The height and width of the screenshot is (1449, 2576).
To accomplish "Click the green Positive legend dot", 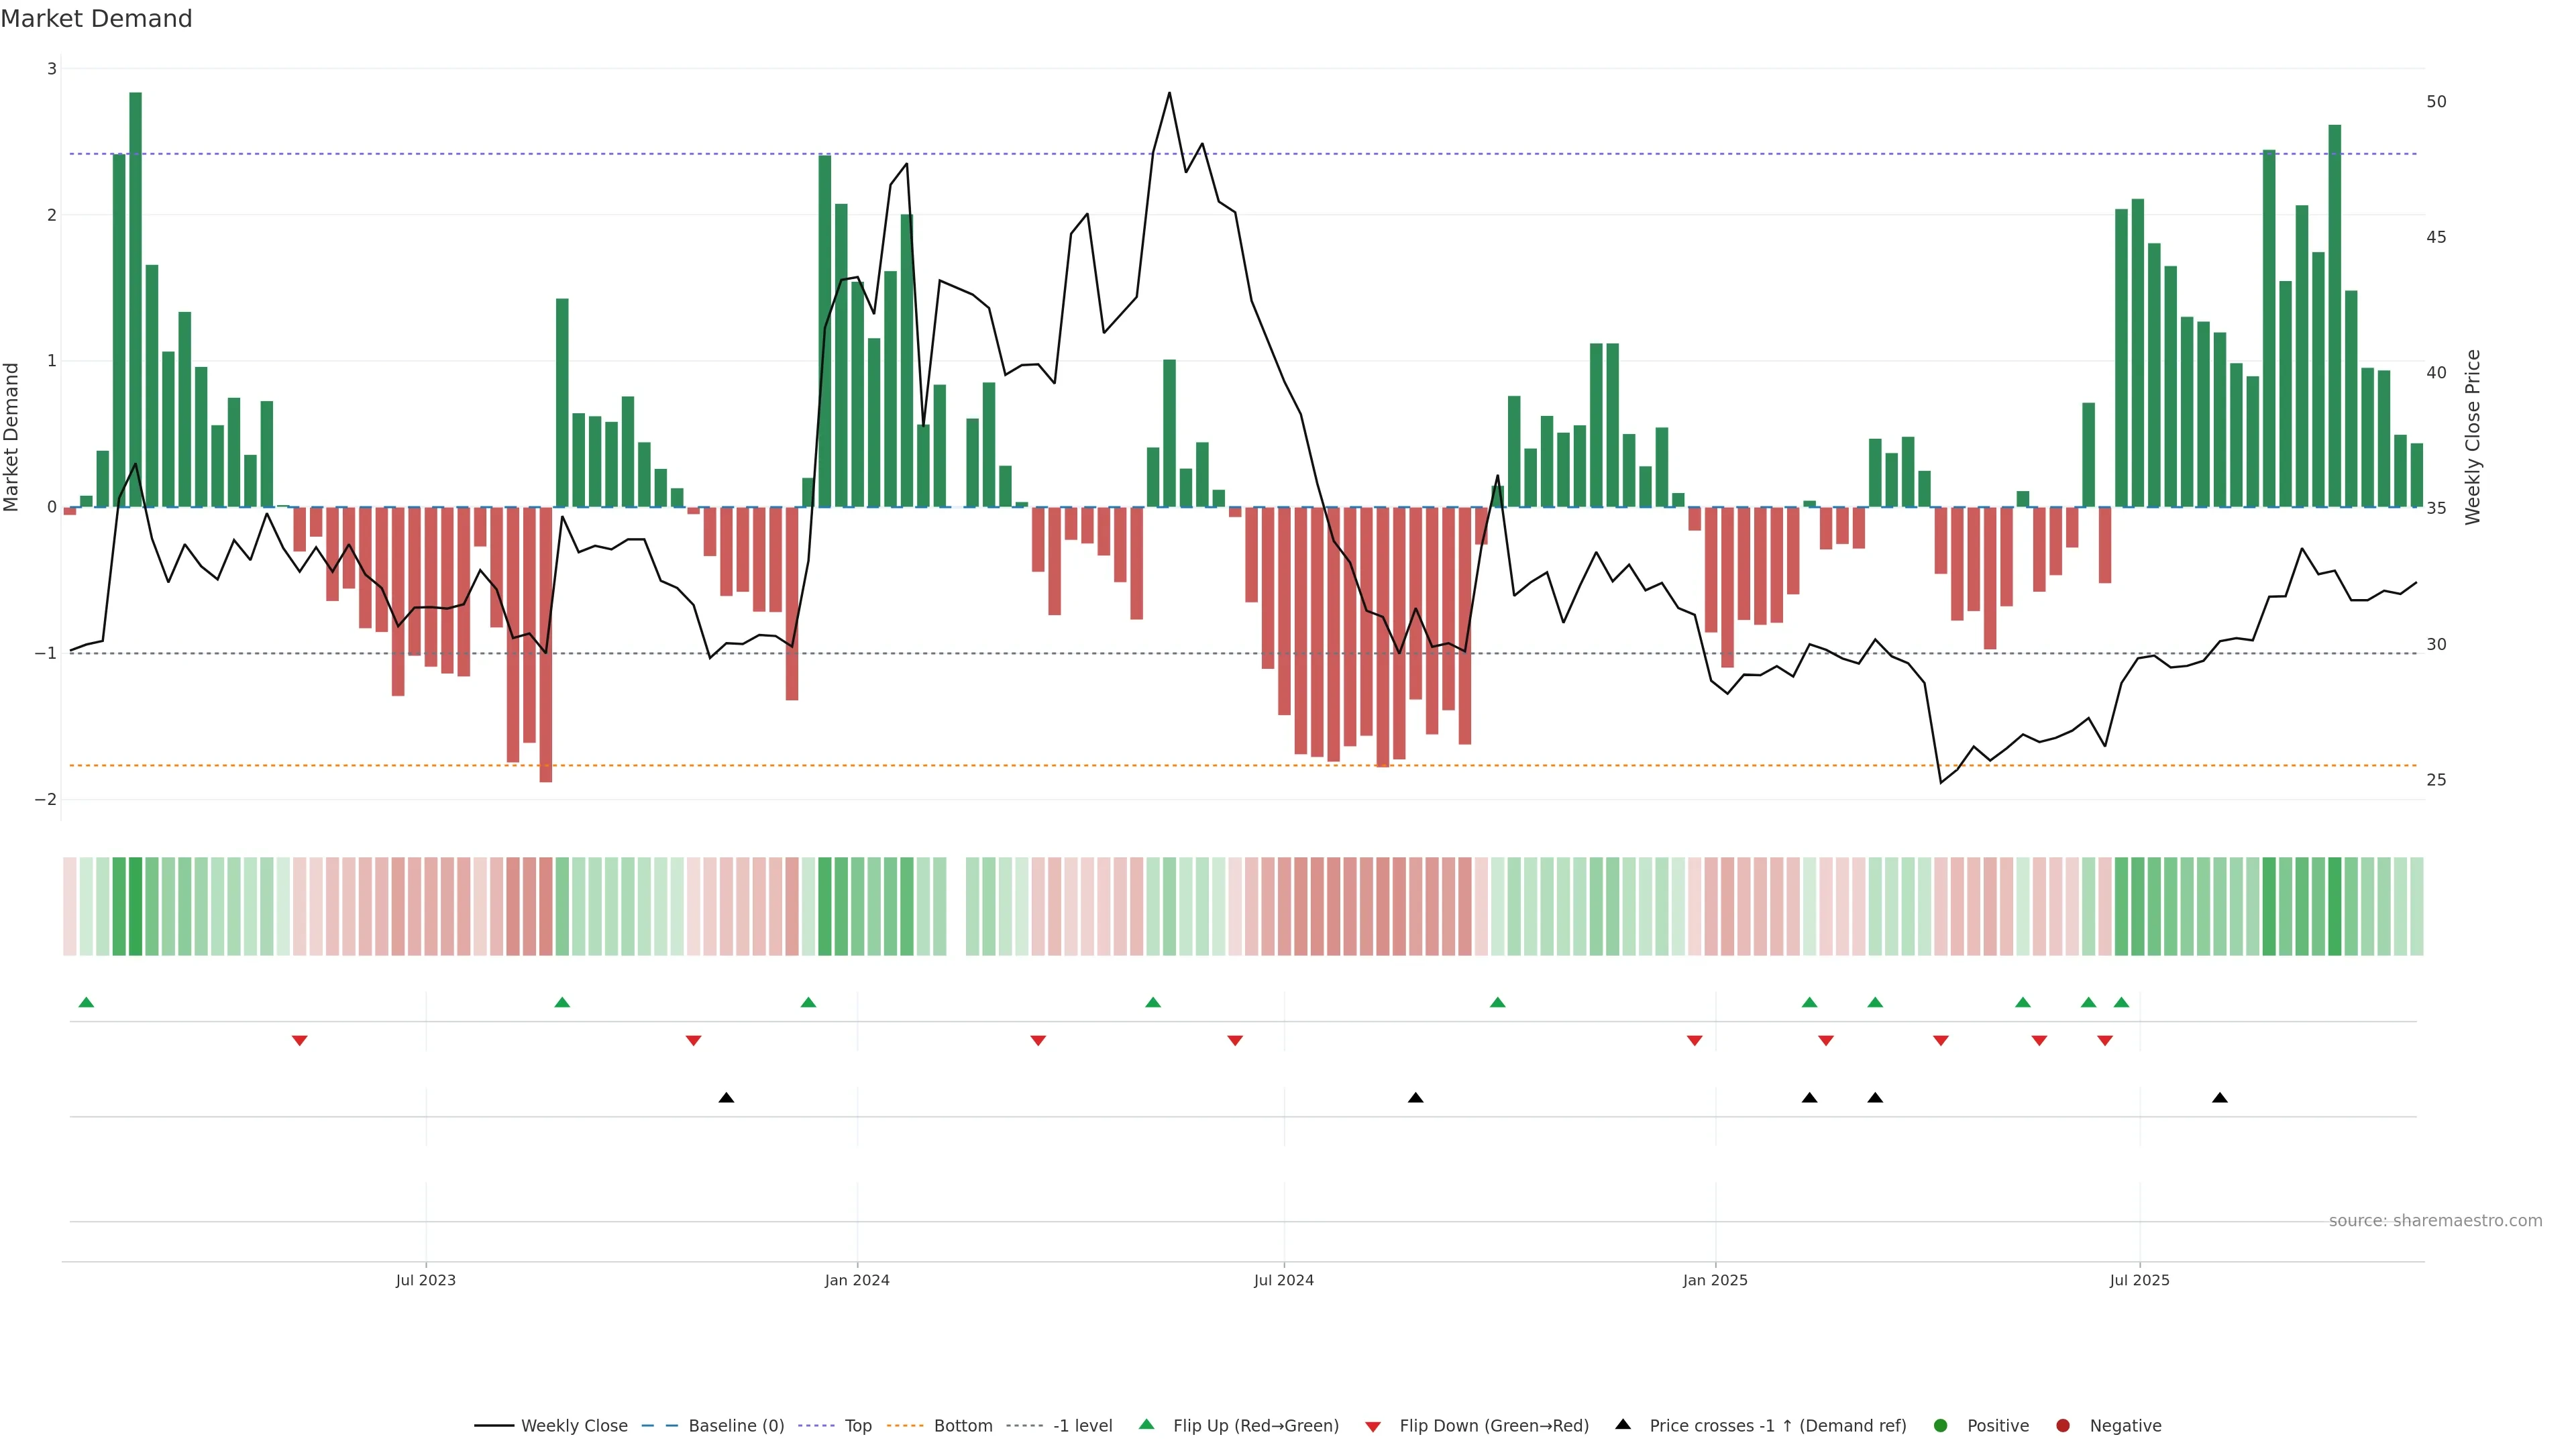I will pyautogui.click(x=1941, y=1425).
